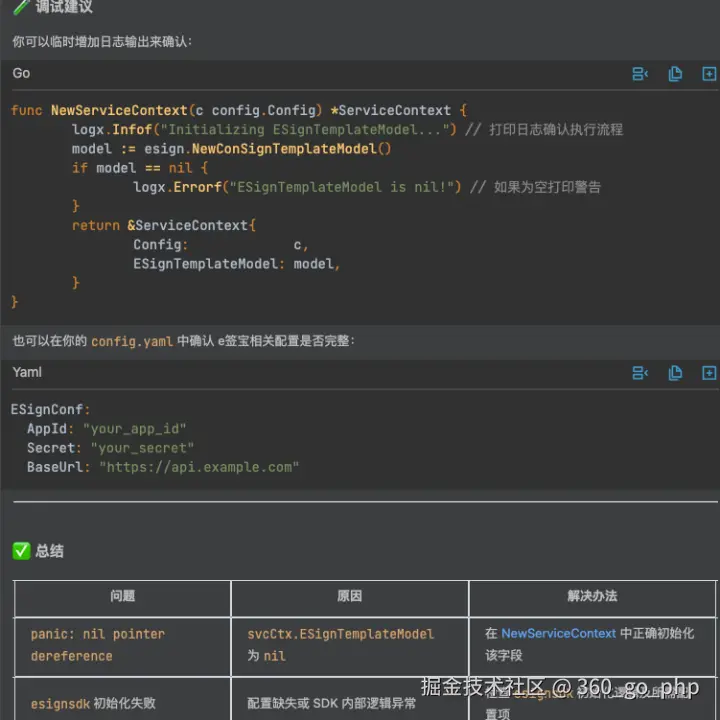Click the 'Config: c,' line
Viewport: 720px width, 720px height.
220,245
